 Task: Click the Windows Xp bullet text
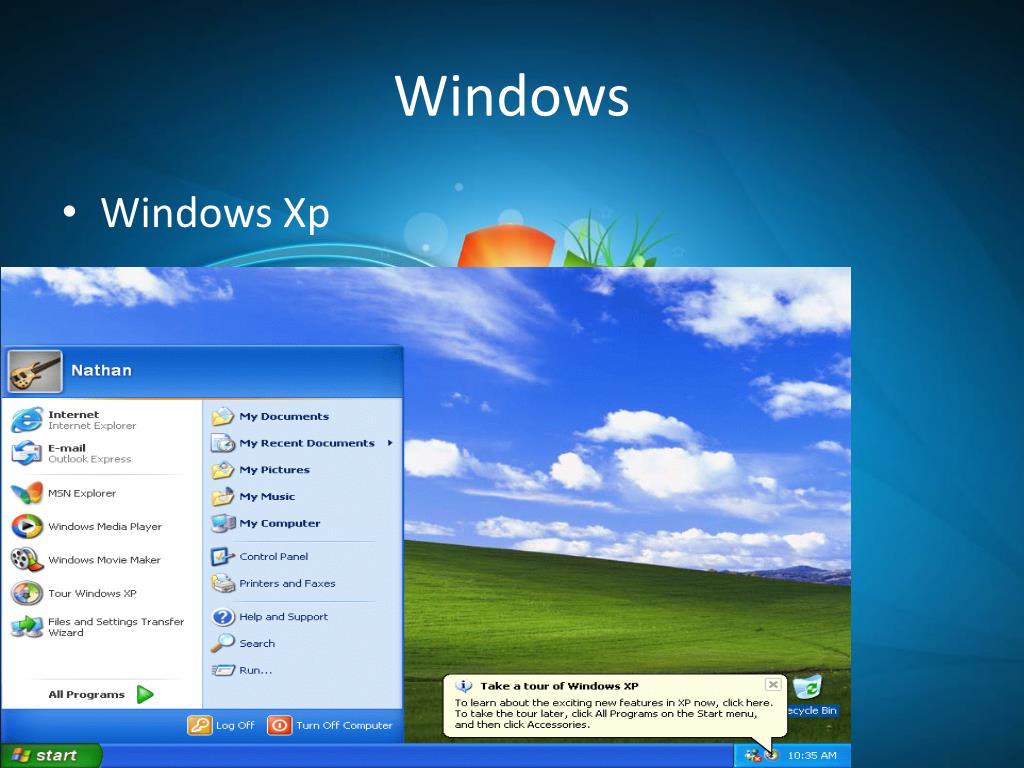(x=215, y=214)
